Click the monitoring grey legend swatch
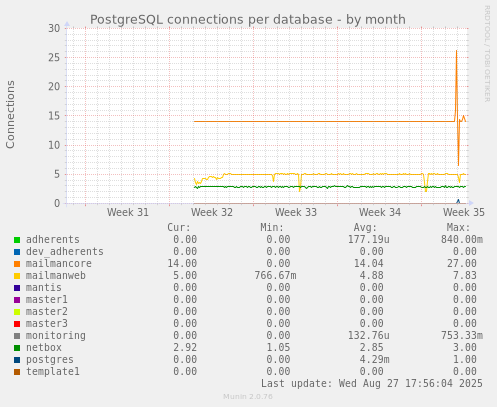497x407 pixels. [17, 336]
